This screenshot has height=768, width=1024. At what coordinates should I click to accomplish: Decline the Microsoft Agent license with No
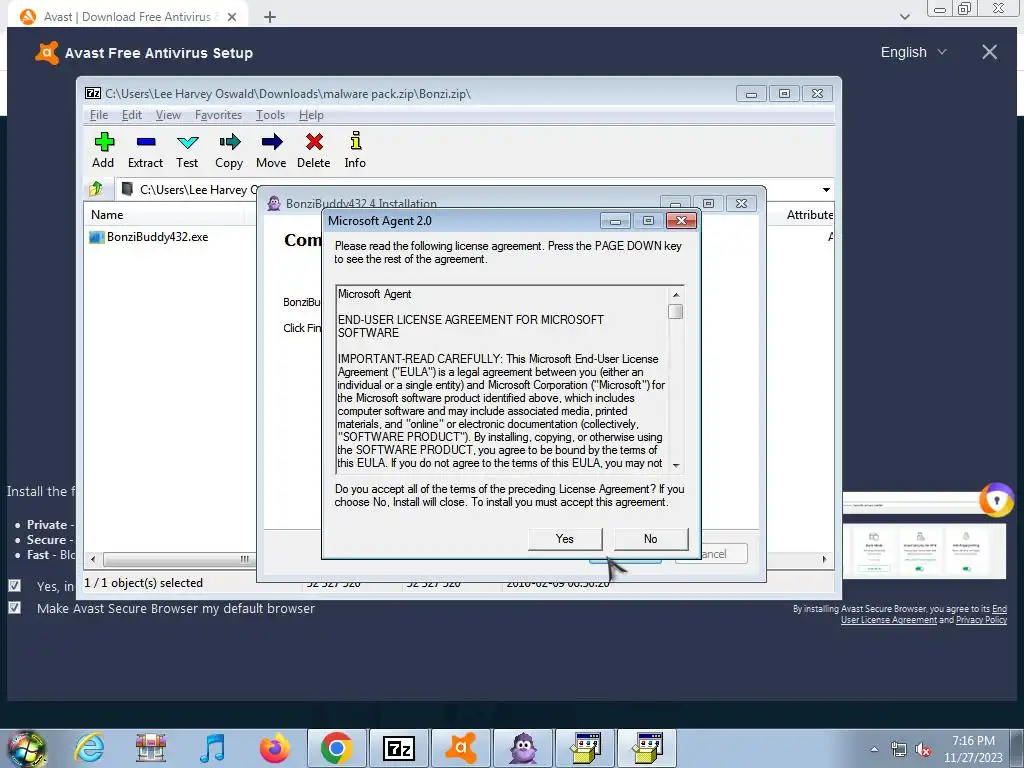pos(650,539)
